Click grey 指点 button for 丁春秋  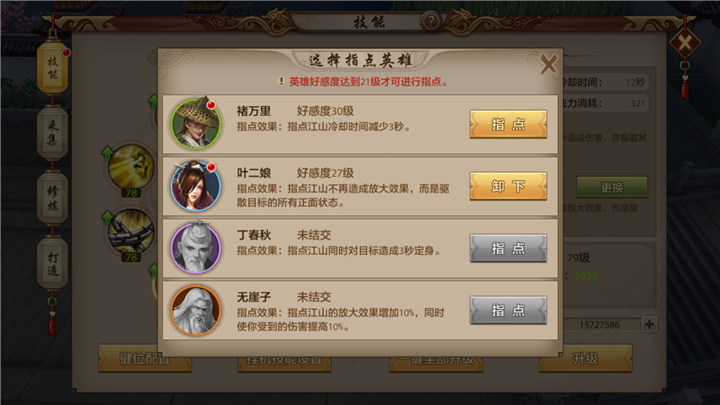[x=508, y=248]
